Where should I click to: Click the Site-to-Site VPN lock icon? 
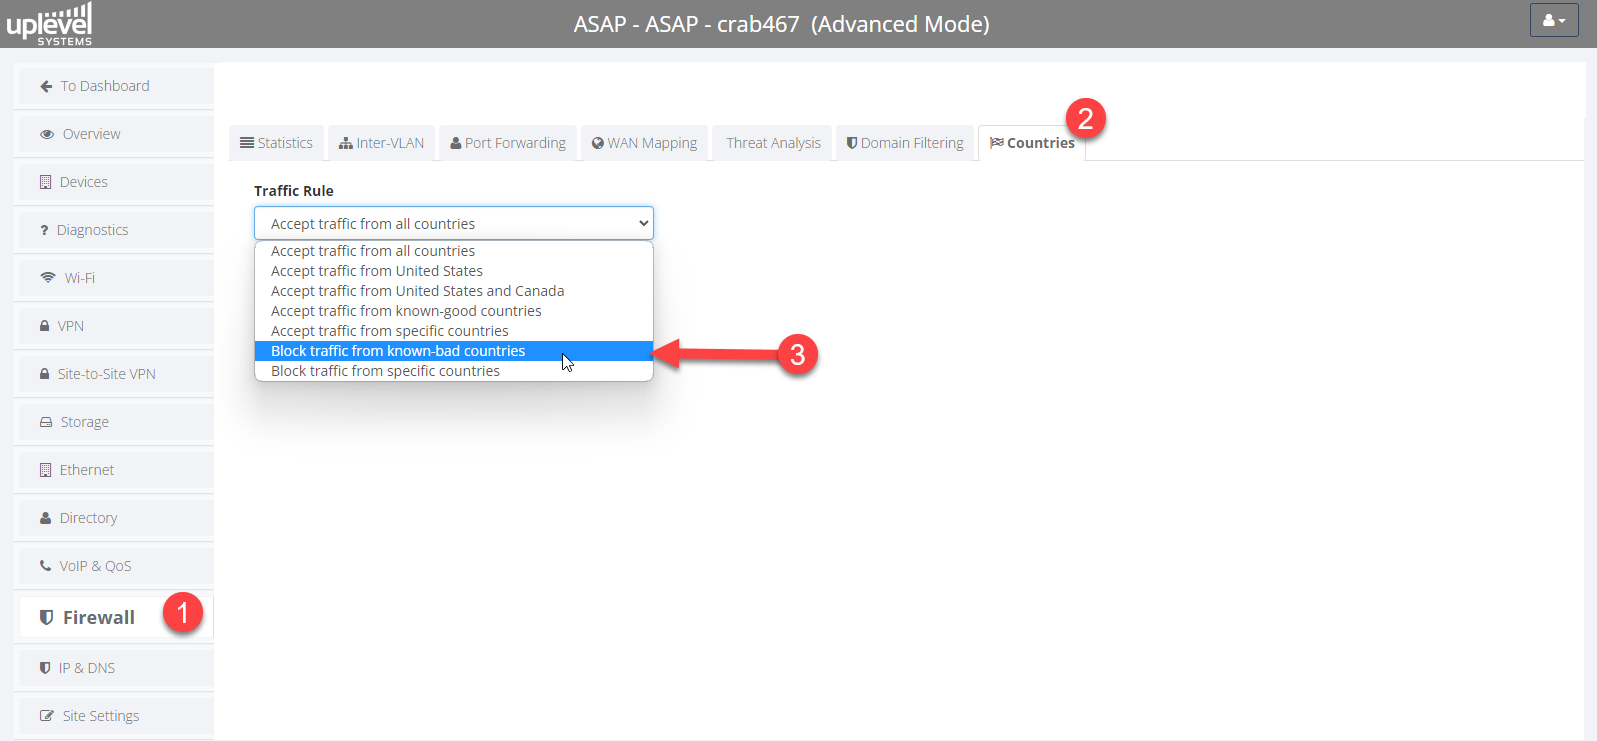point(44,374)
